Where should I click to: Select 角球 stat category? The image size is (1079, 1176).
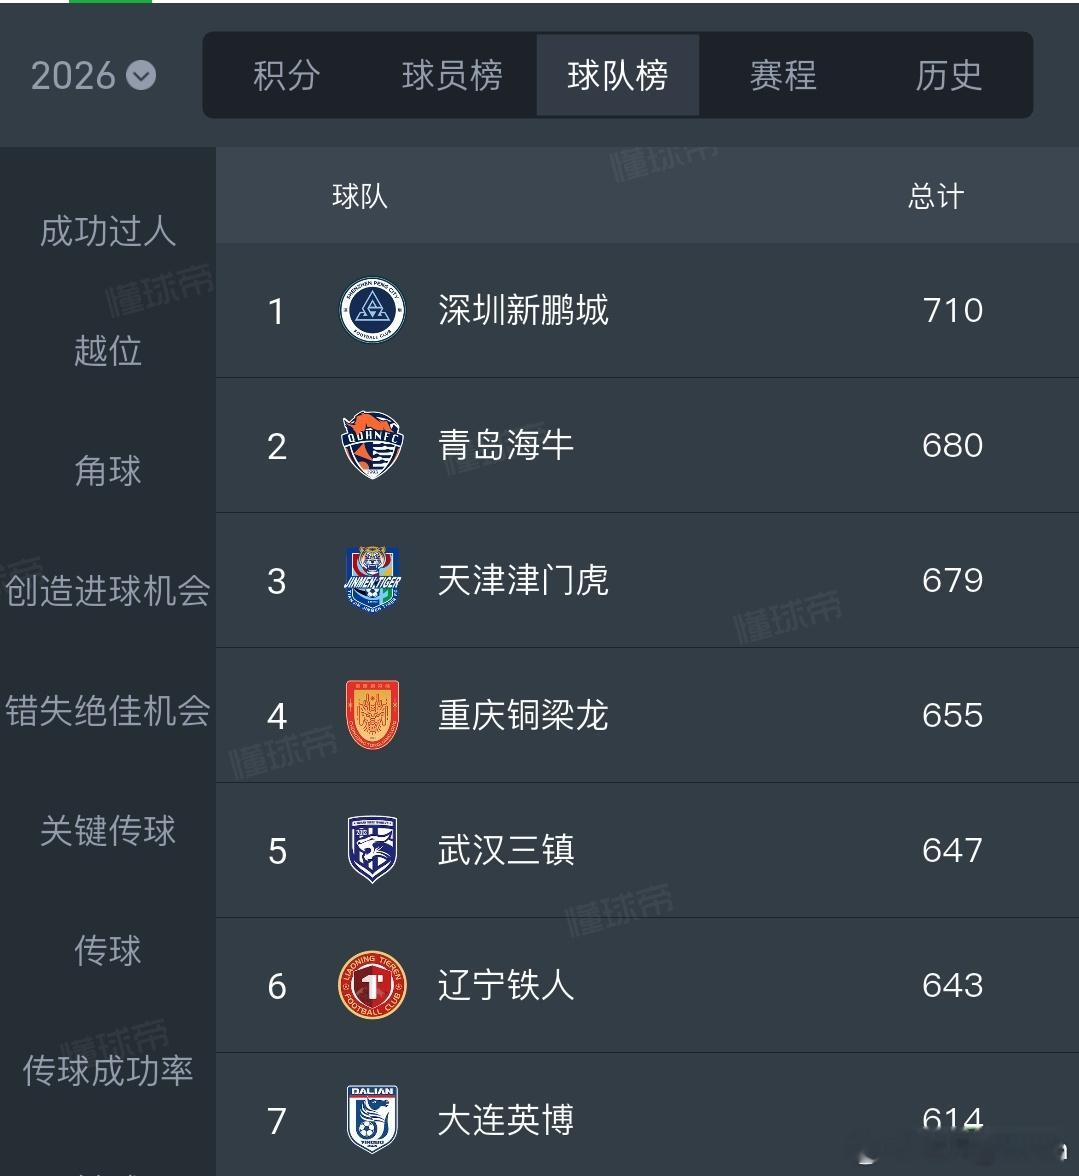[x=108, y=471]
